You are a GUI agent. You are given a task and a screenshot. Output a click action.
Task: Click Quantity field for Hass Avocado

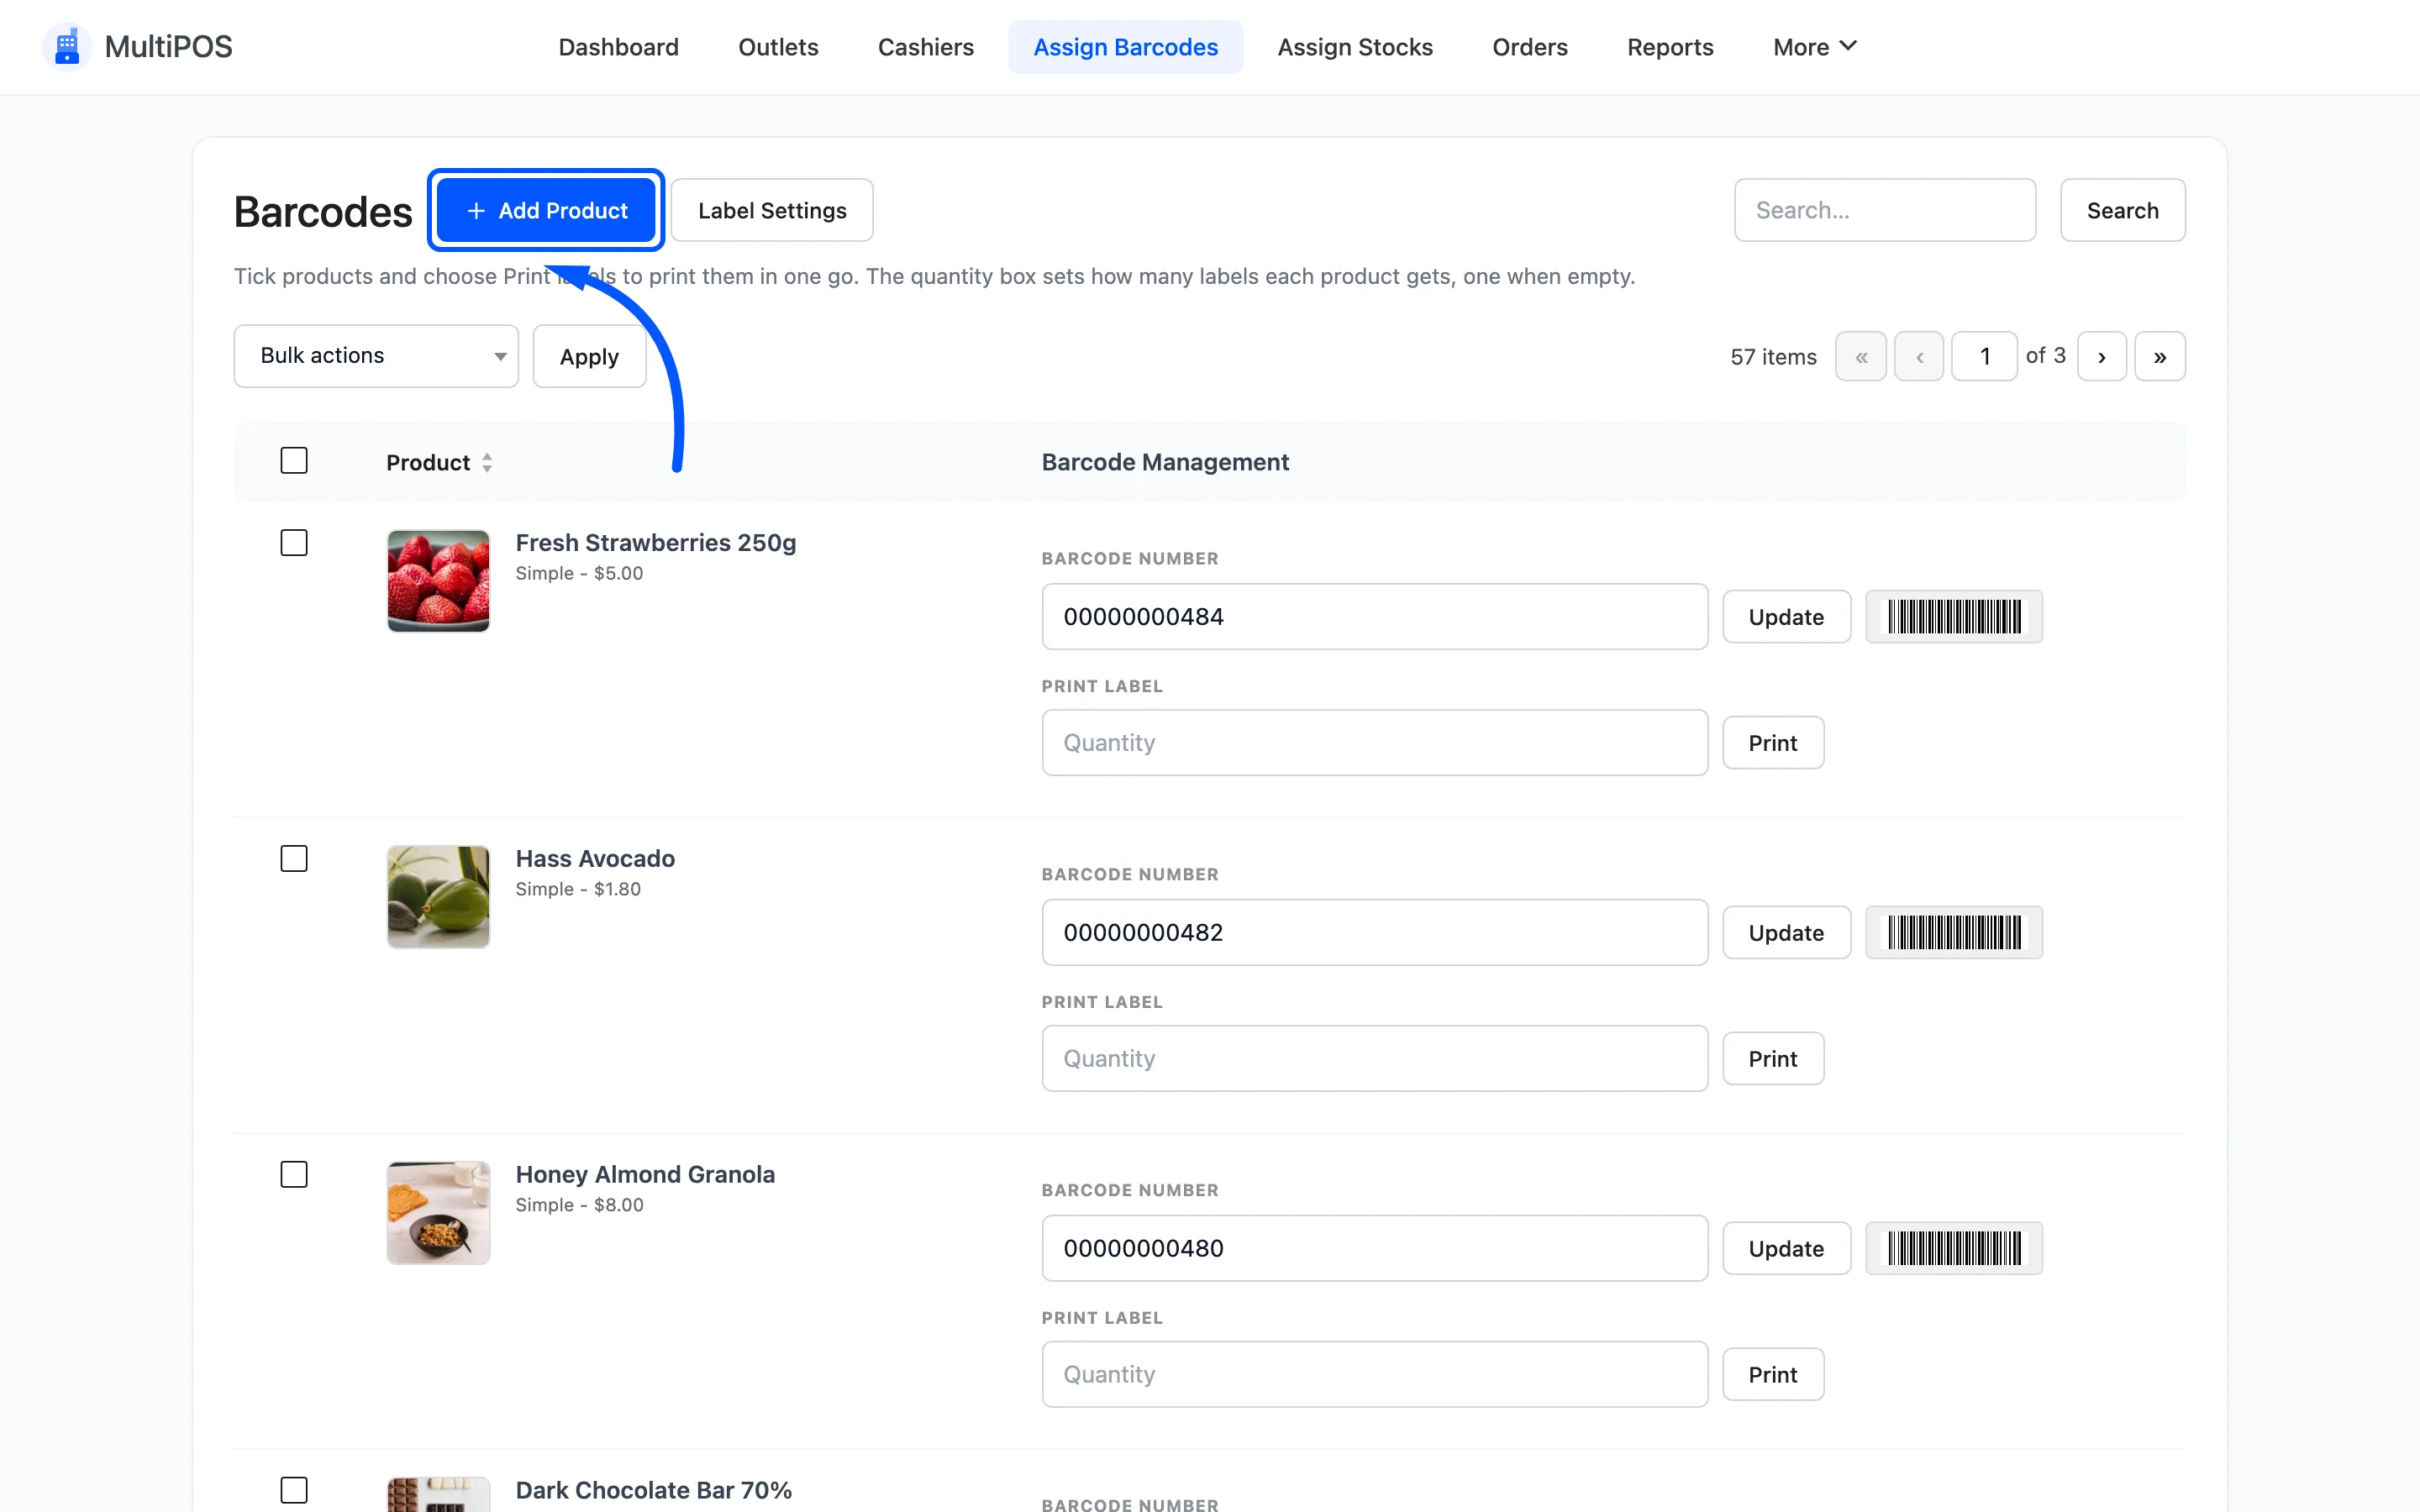click(1375, 1059)
